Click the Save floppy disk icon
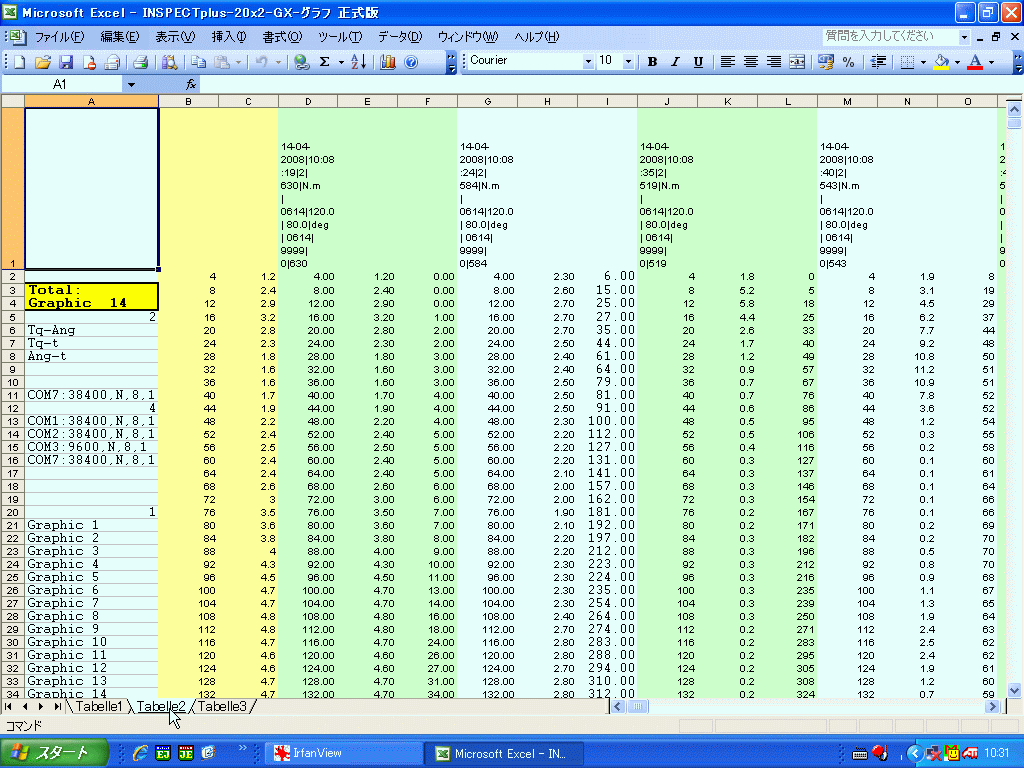Viewport: 1024px width, 768px height. click(x=66, y=62)
